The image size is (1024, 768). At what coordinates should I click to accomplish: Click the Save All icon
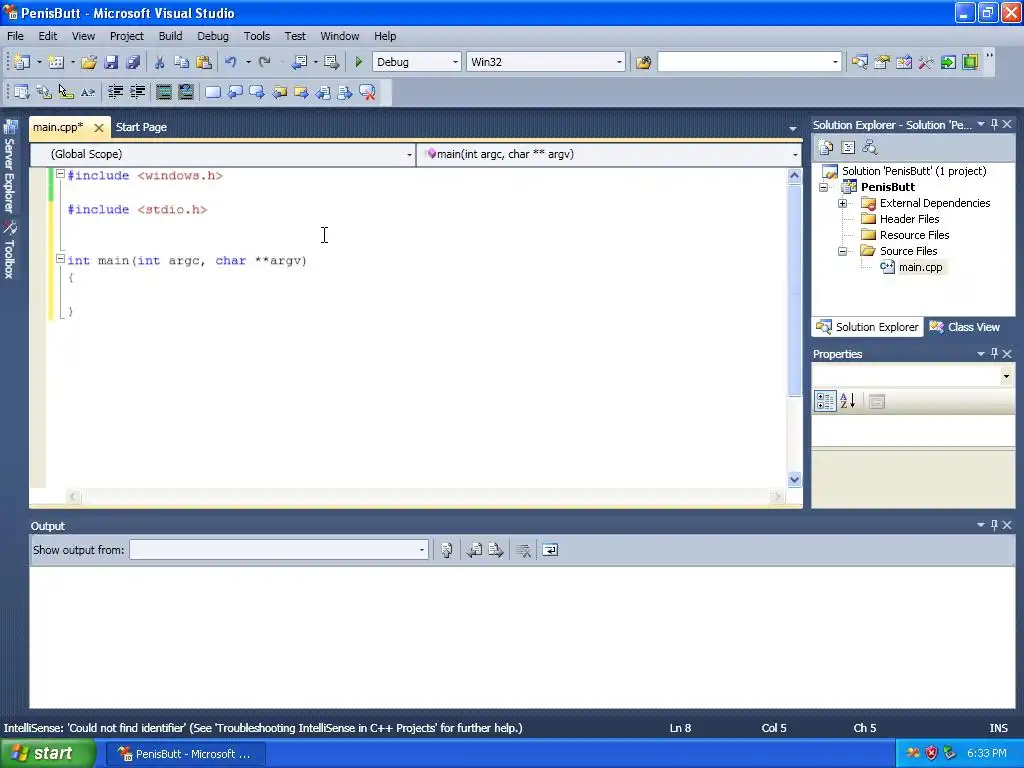click(x=133, y=62)
